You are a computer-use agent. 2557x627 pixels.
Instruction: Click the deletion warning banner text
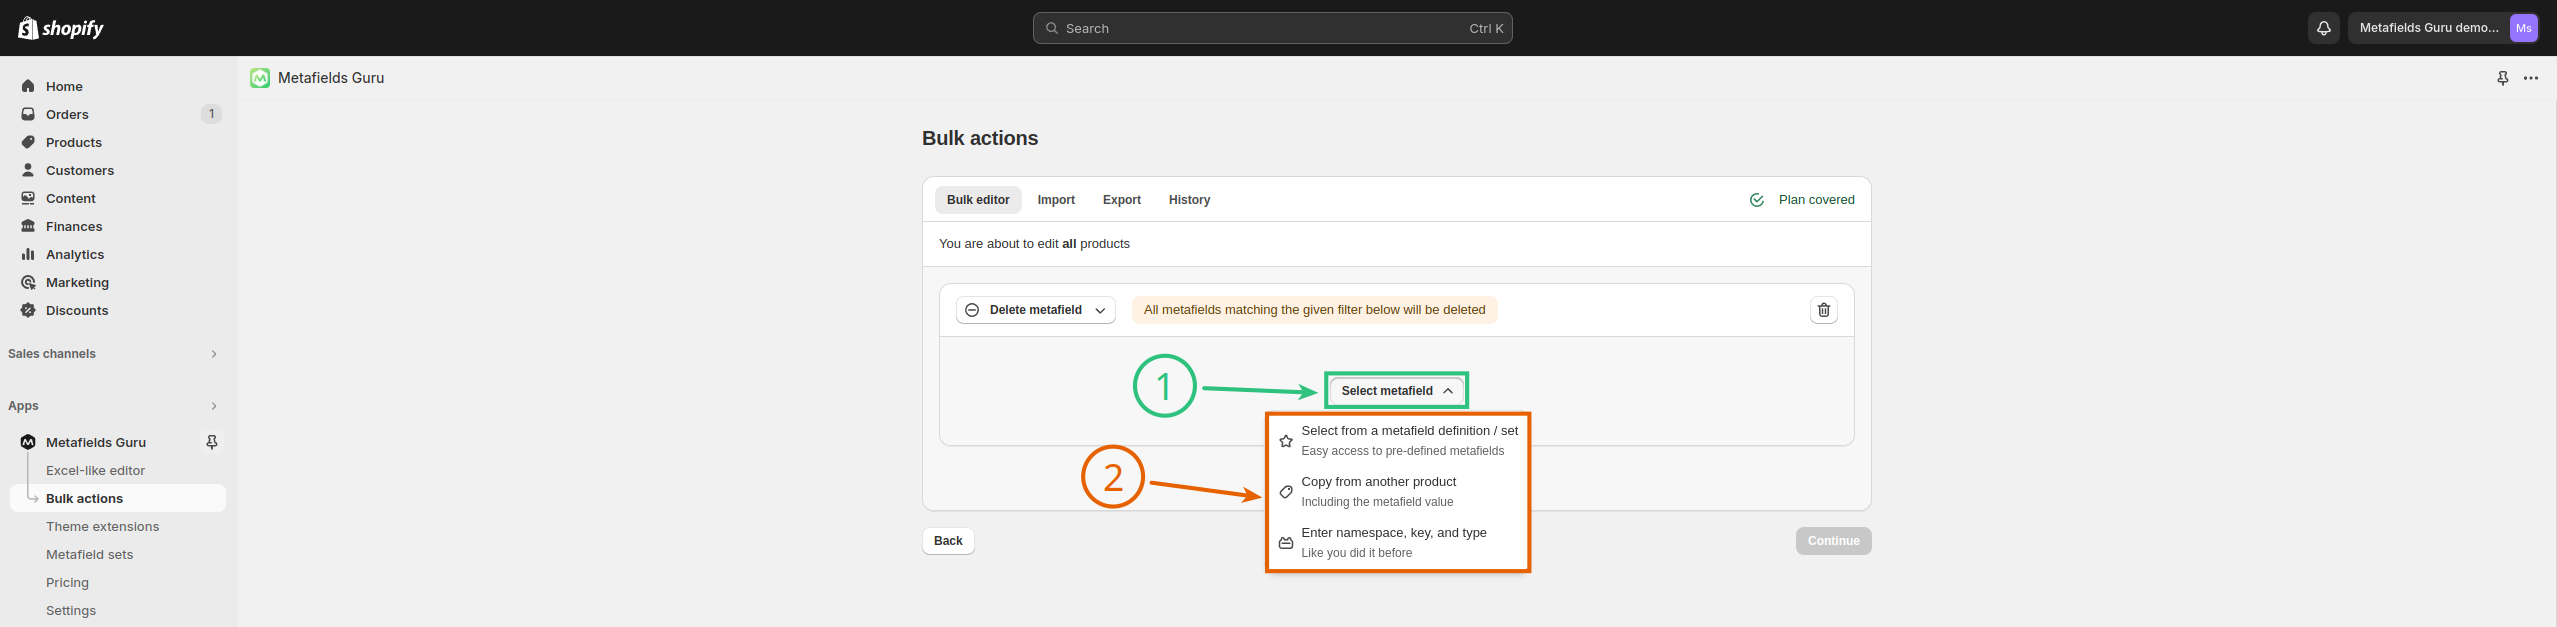pyautogui.click(x=1314, y=310)
